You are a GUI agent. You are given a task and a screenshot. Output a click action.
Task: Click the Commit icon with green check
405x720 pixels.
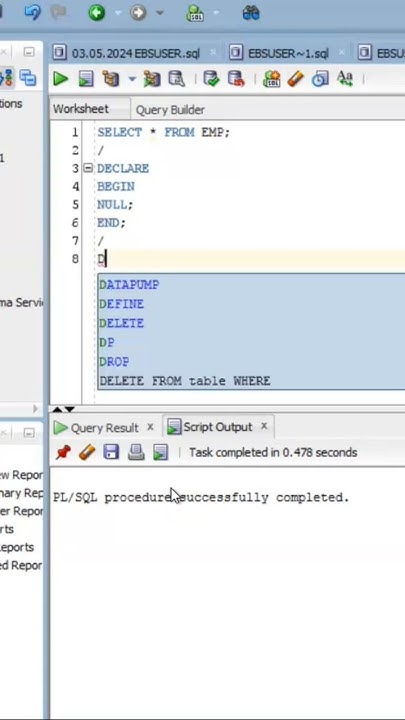pyautogui.click(x=211, y=79)
